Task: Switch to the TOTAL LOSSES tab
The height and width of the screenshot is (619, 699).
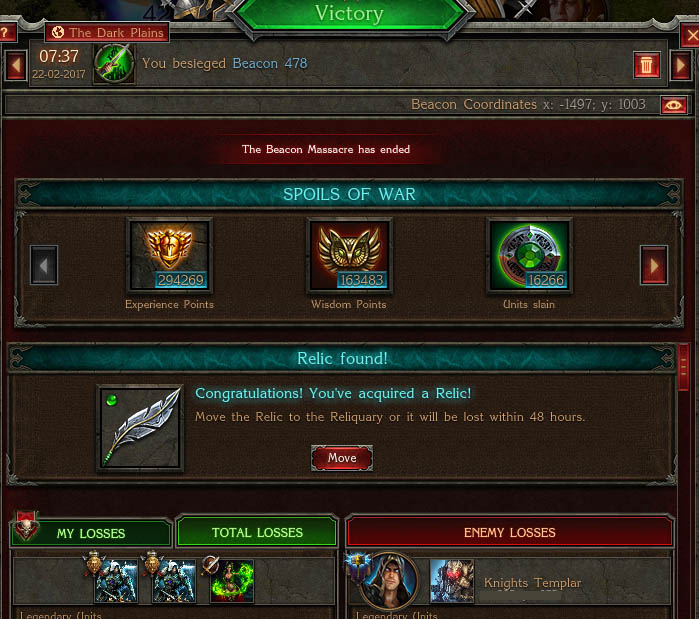Action: click(x=257, y=532)
